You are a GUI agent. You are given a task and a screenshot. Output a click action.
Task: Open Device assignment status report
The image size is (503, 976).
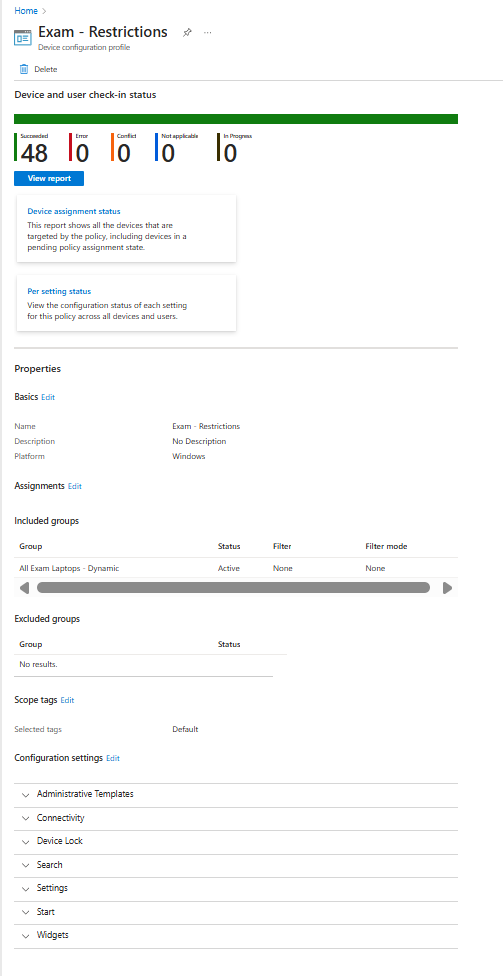point(74,212)
